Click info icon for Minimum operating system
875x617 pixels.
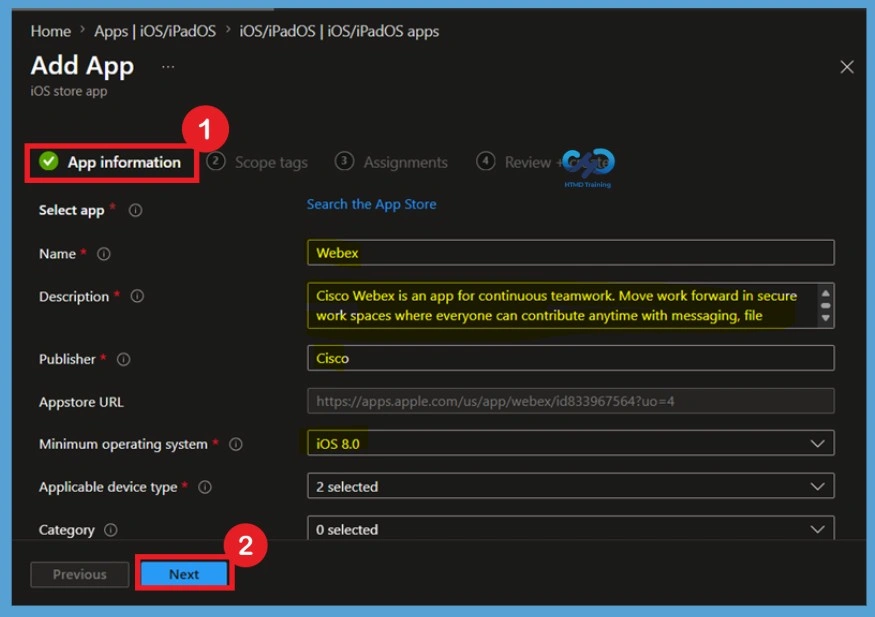tap(236, 444)
